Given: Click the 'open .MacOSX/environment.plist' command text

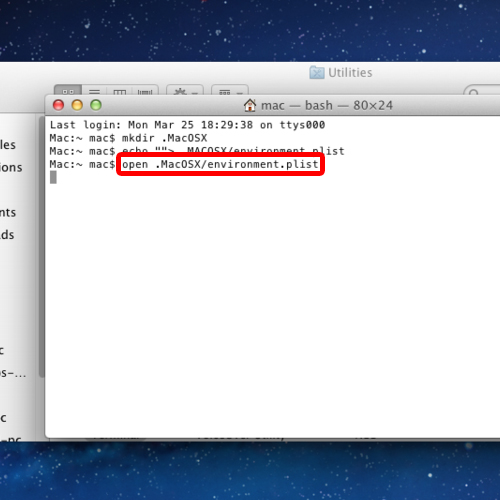Looking at the screenshot, I should [220, 164].
